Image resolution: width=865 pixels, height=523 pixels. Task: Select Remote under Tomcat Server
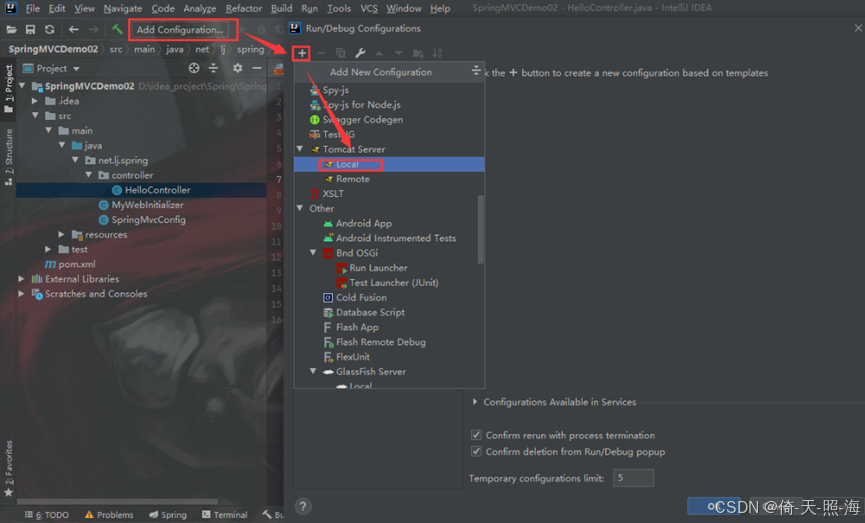[x=389, y=179]
